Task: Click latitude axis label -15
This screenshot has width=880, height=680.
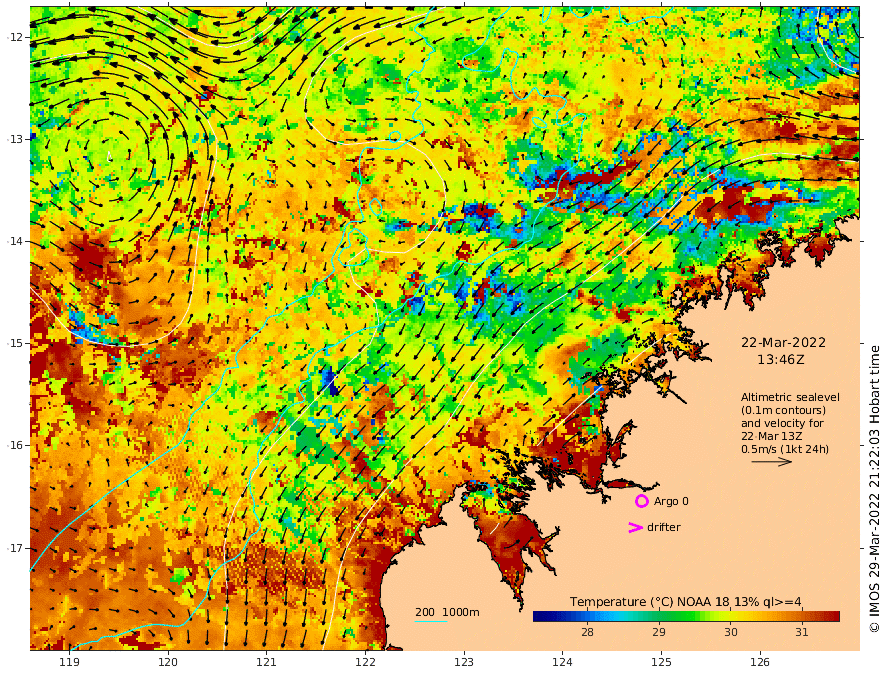Action: [x=15, y=343]
